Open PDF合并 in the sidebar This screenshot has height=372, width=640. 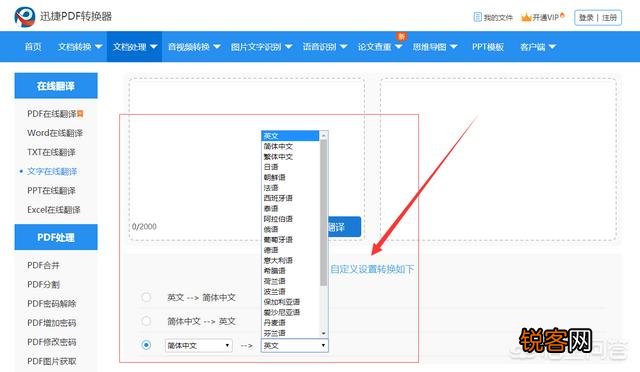[43, 265]
